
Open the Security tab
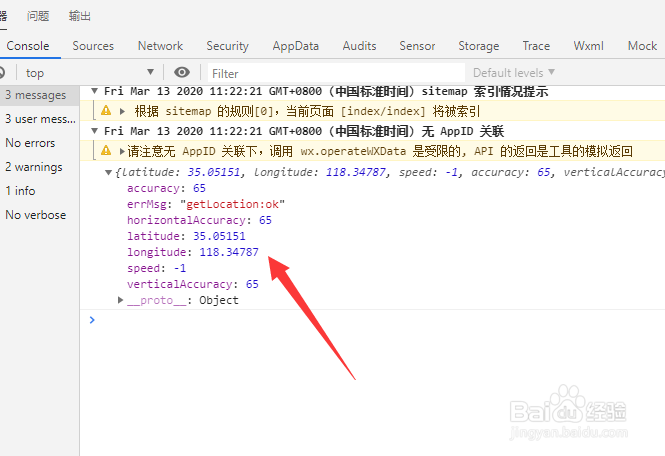coord(227,46)
